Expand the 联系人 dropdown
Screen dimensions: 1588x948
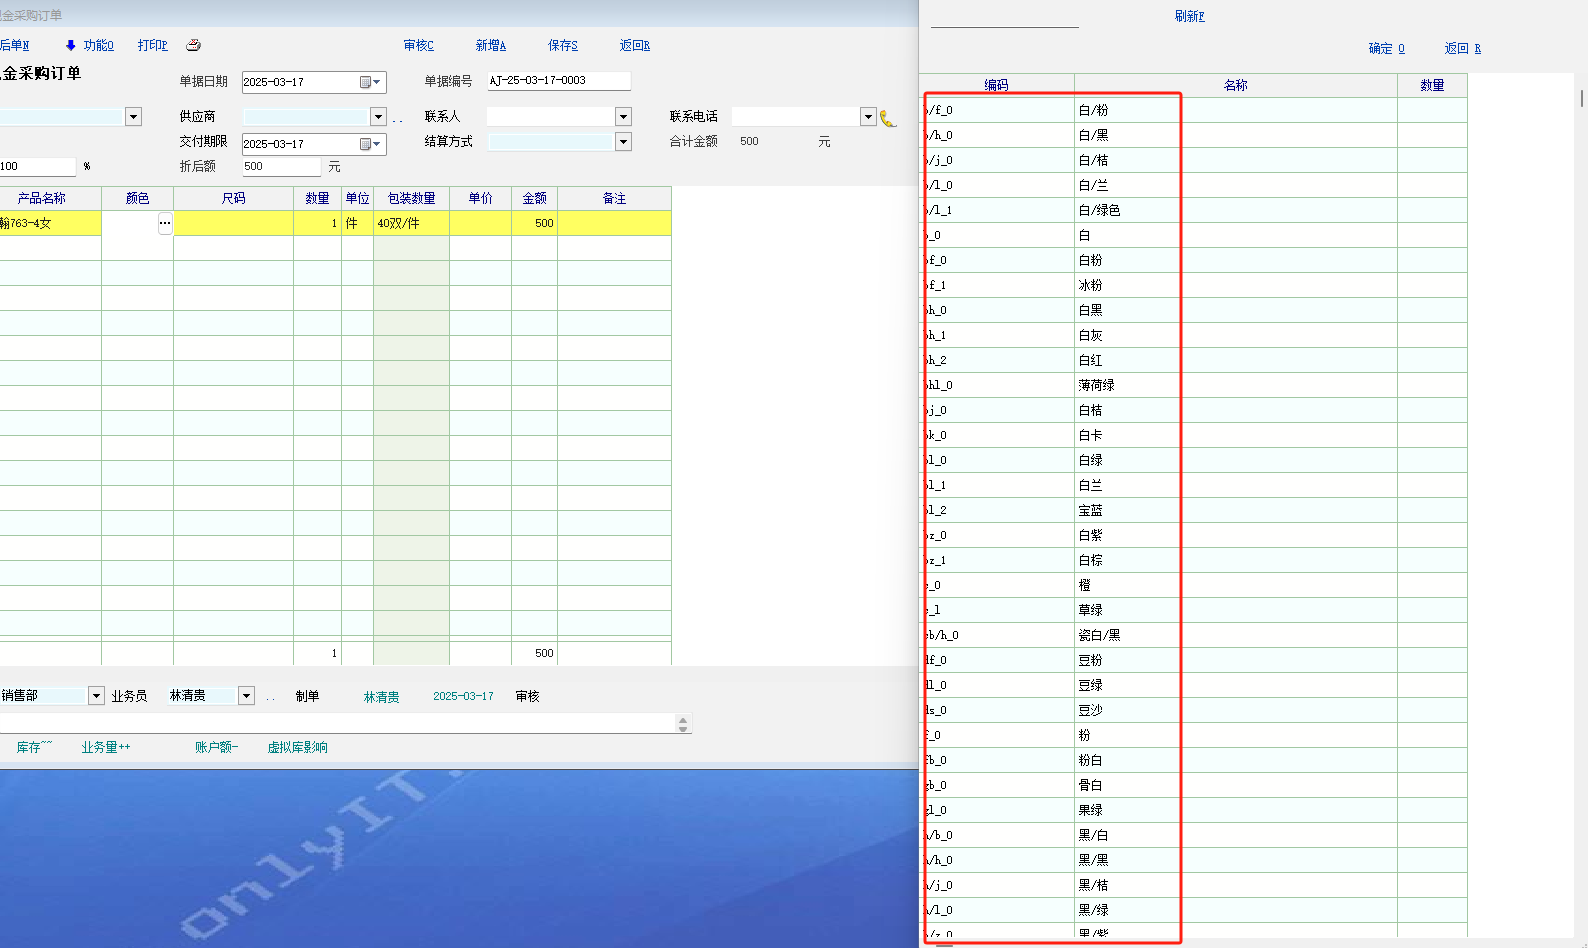623,117
